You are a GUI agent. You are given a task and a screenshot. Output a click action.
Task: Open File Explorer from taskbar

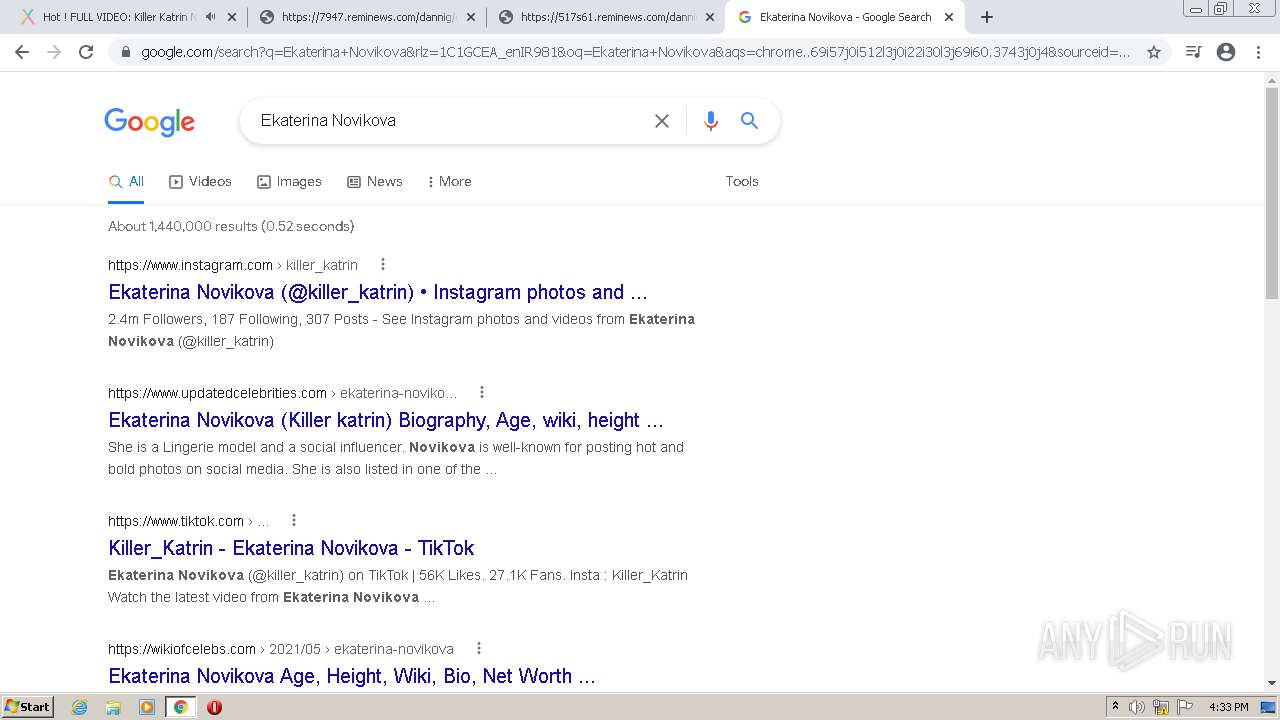[x=113, y=707]
